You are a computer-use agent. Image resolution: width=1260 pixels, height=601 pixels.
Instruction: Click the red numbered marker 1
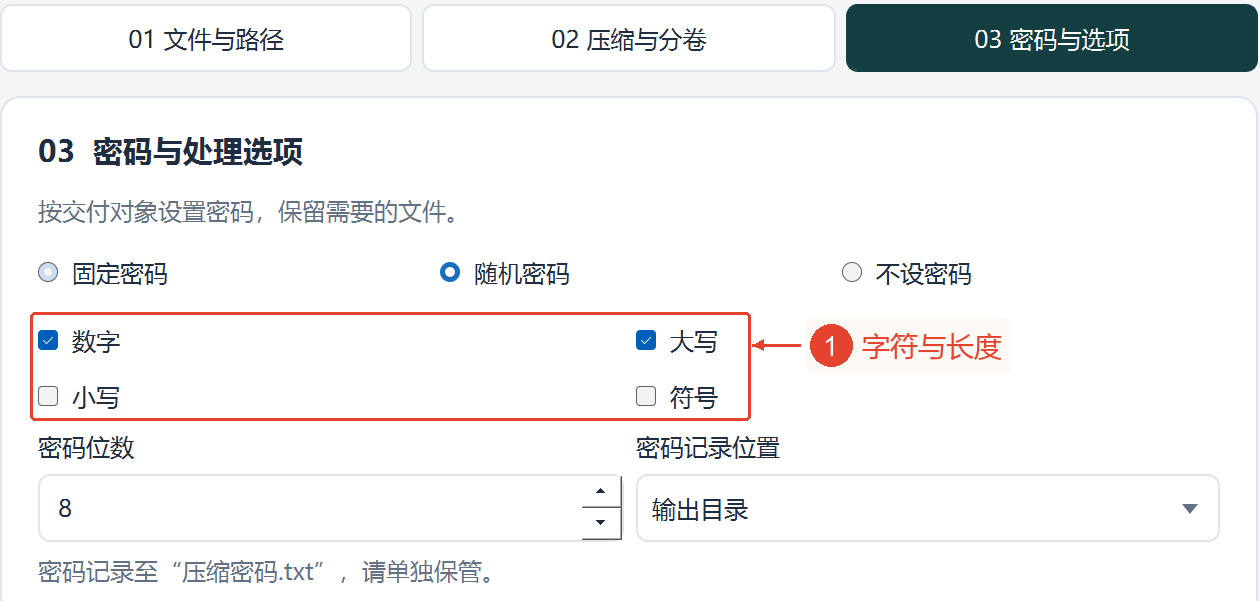tap(831, 347)
